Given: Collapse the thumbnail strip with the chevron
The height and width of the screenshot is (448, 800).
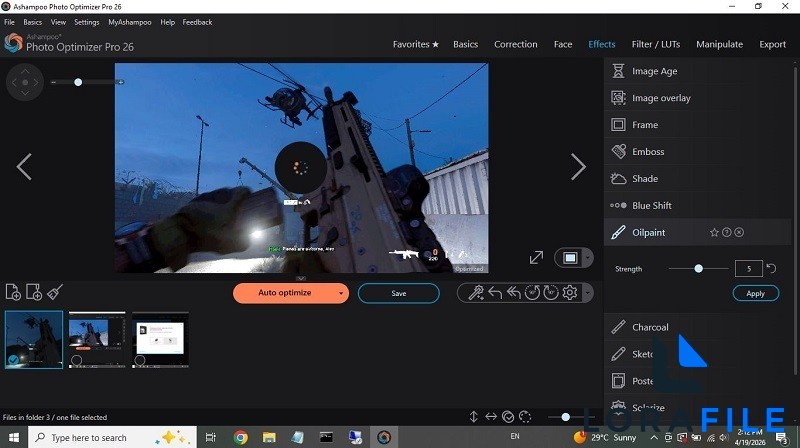Looking at the screenshot, I should click(x=301, y=278).
